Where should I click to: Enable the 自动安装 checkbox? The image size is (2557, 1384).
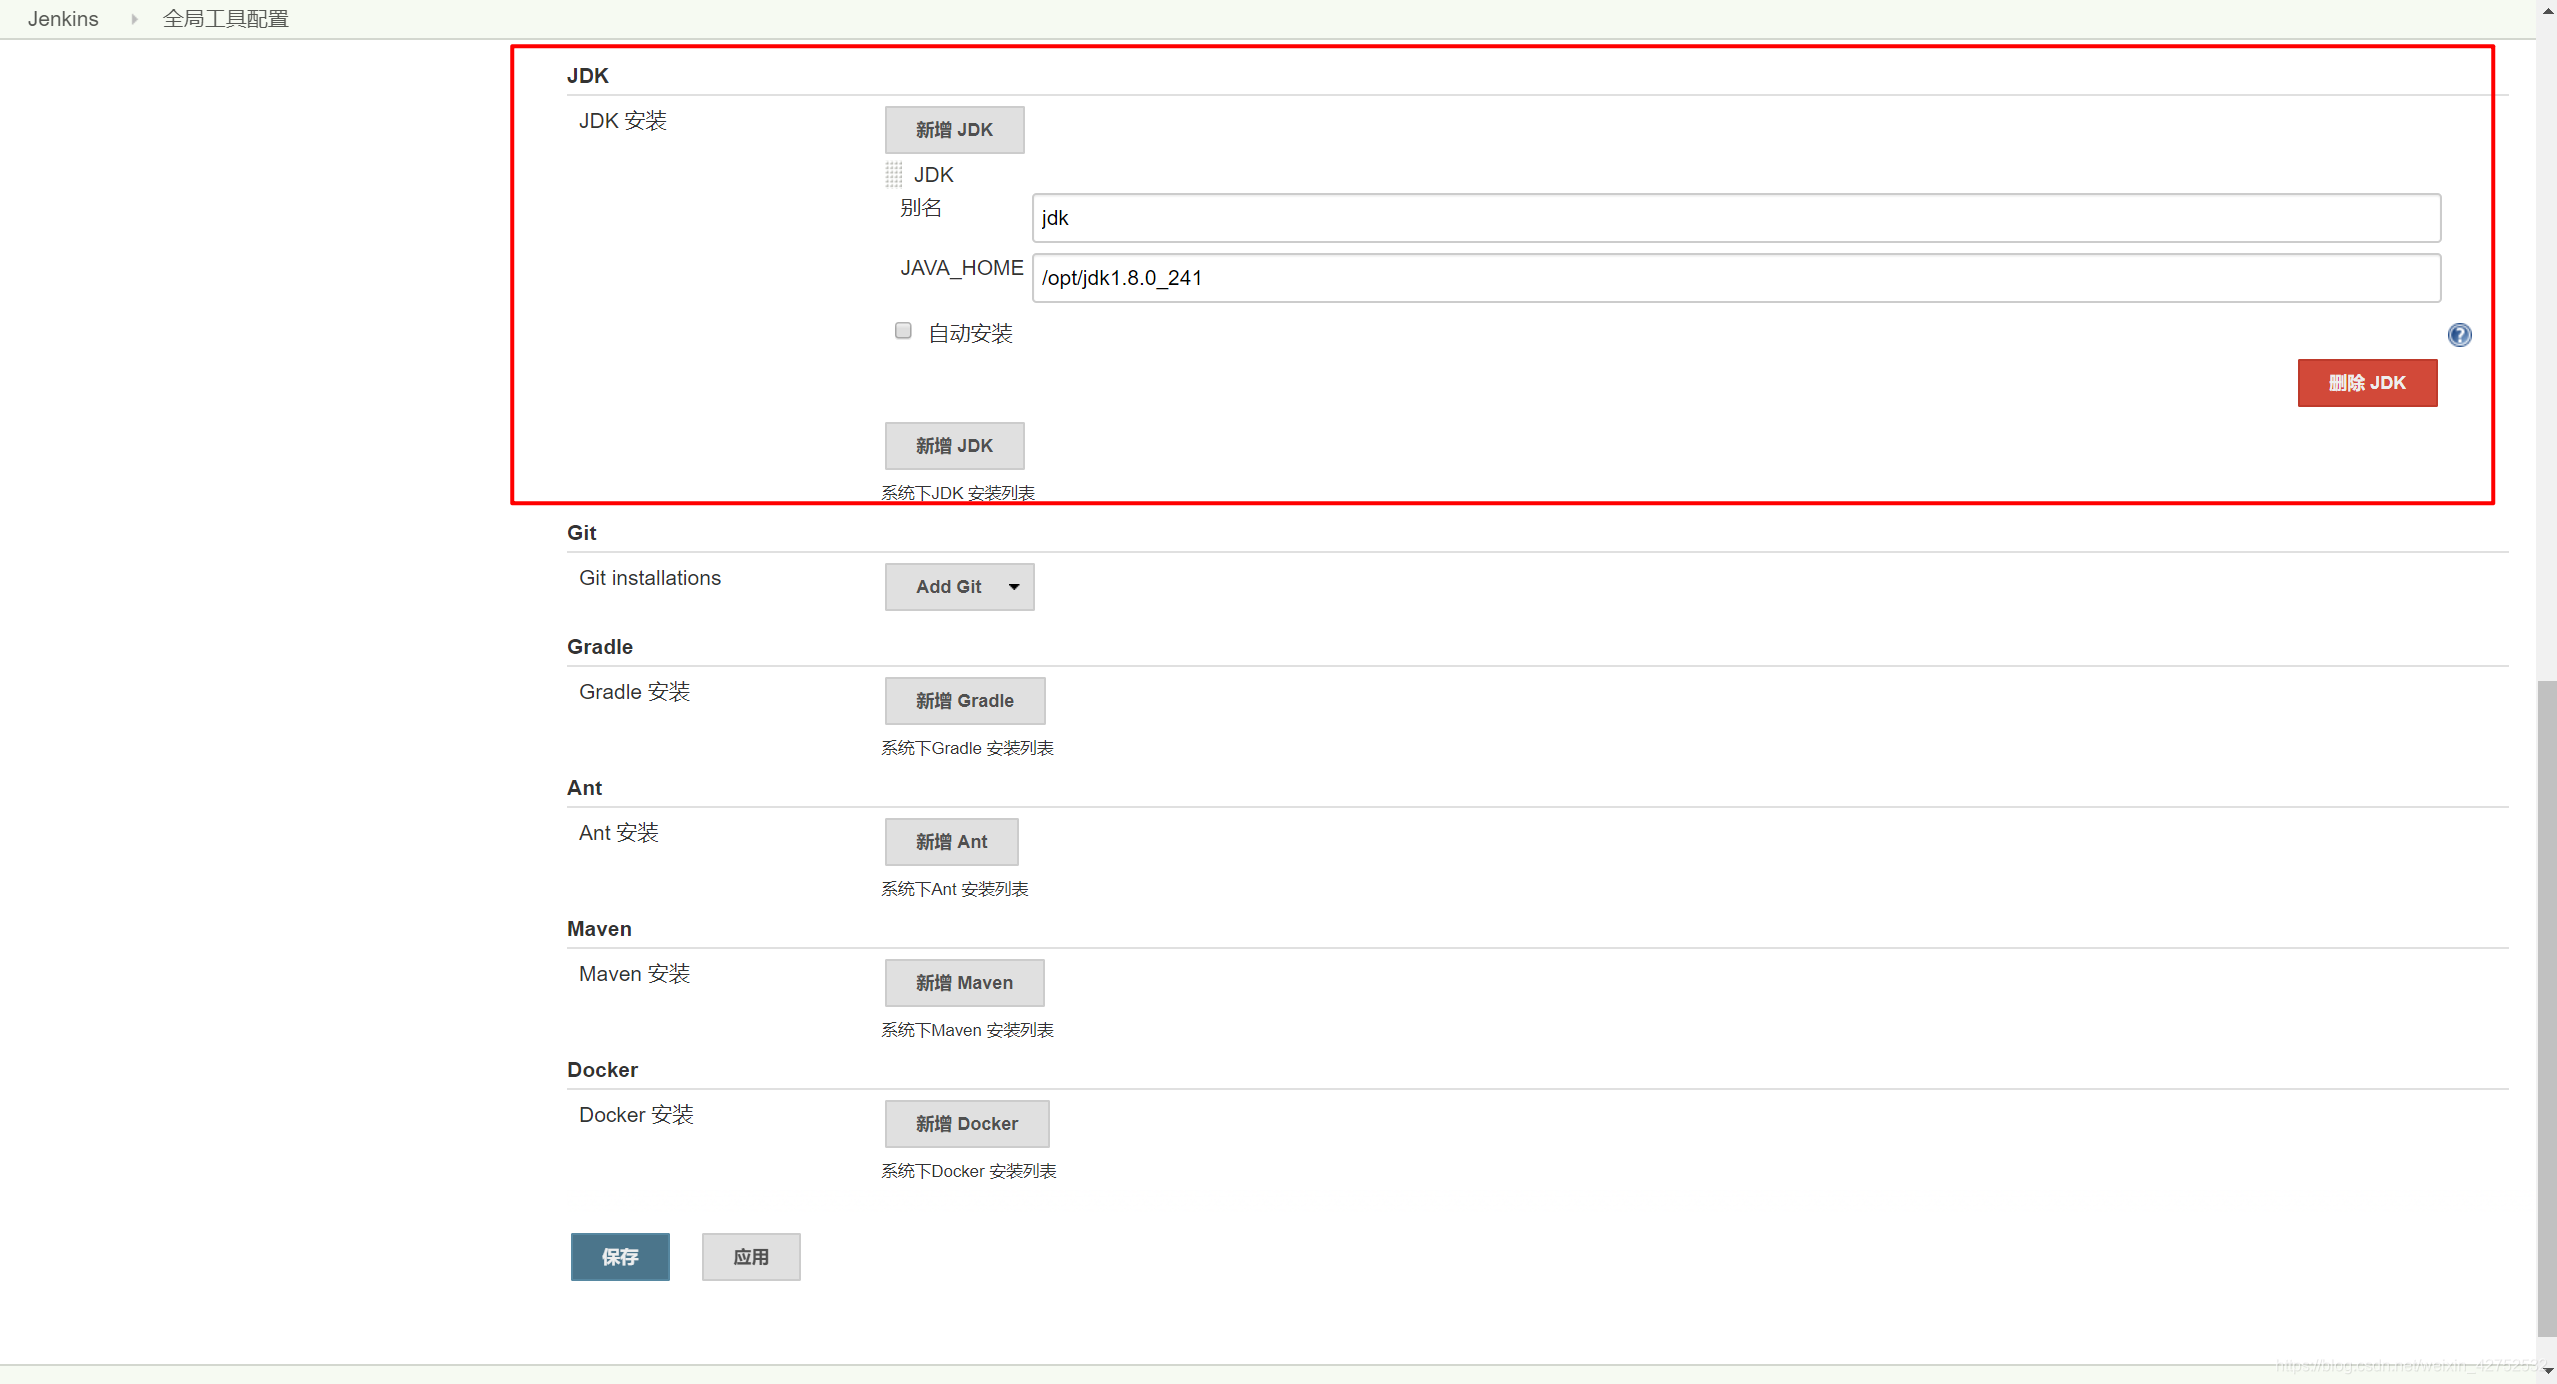pyautogui.click(x=903, y=331)
